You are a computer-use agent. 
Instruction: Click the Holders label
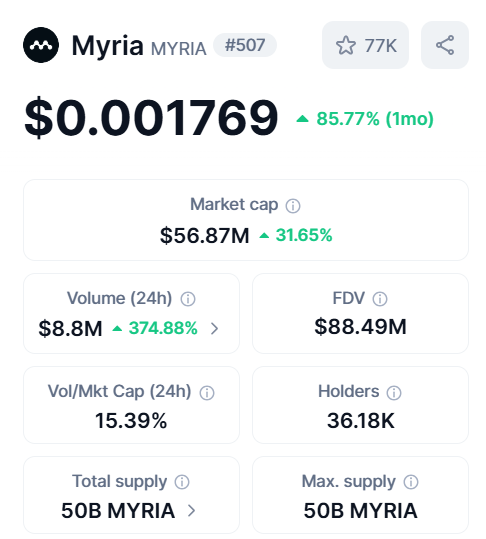349,392
